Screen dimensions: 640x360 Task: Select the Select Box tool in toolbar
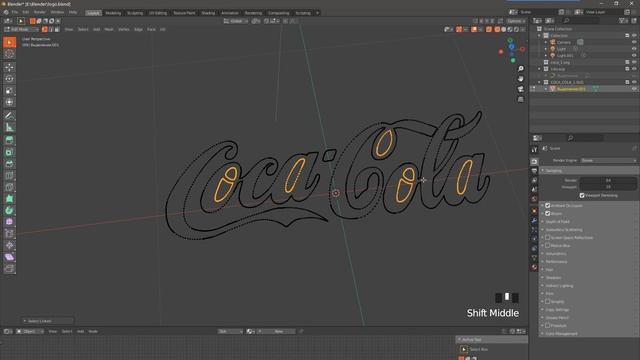(9, 42)
